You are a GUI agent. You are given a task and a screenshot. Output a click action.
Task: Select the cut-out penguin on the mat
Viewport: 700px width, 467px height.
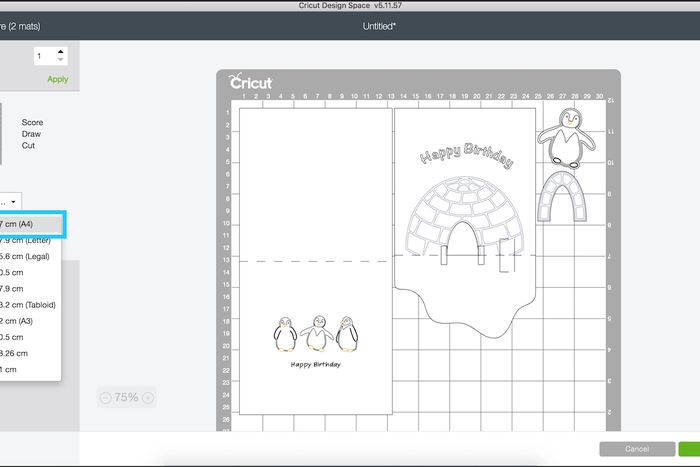tap(566, 138)
